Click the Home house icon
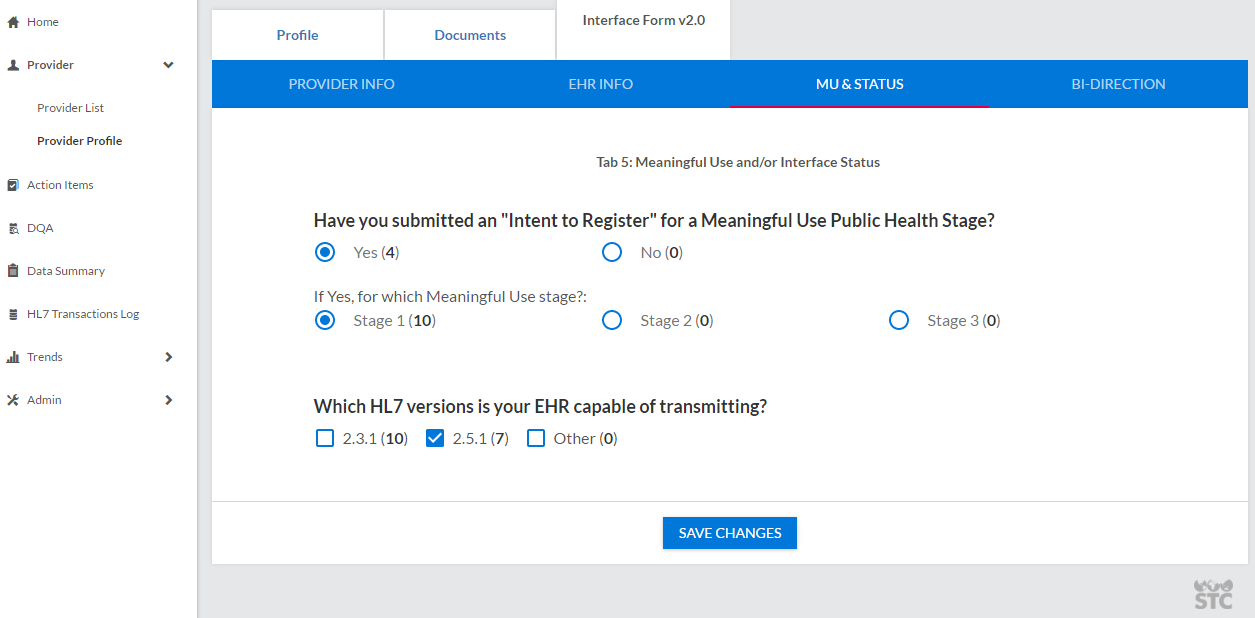The height and width of the screenshot is (618, 1255). 13,22
